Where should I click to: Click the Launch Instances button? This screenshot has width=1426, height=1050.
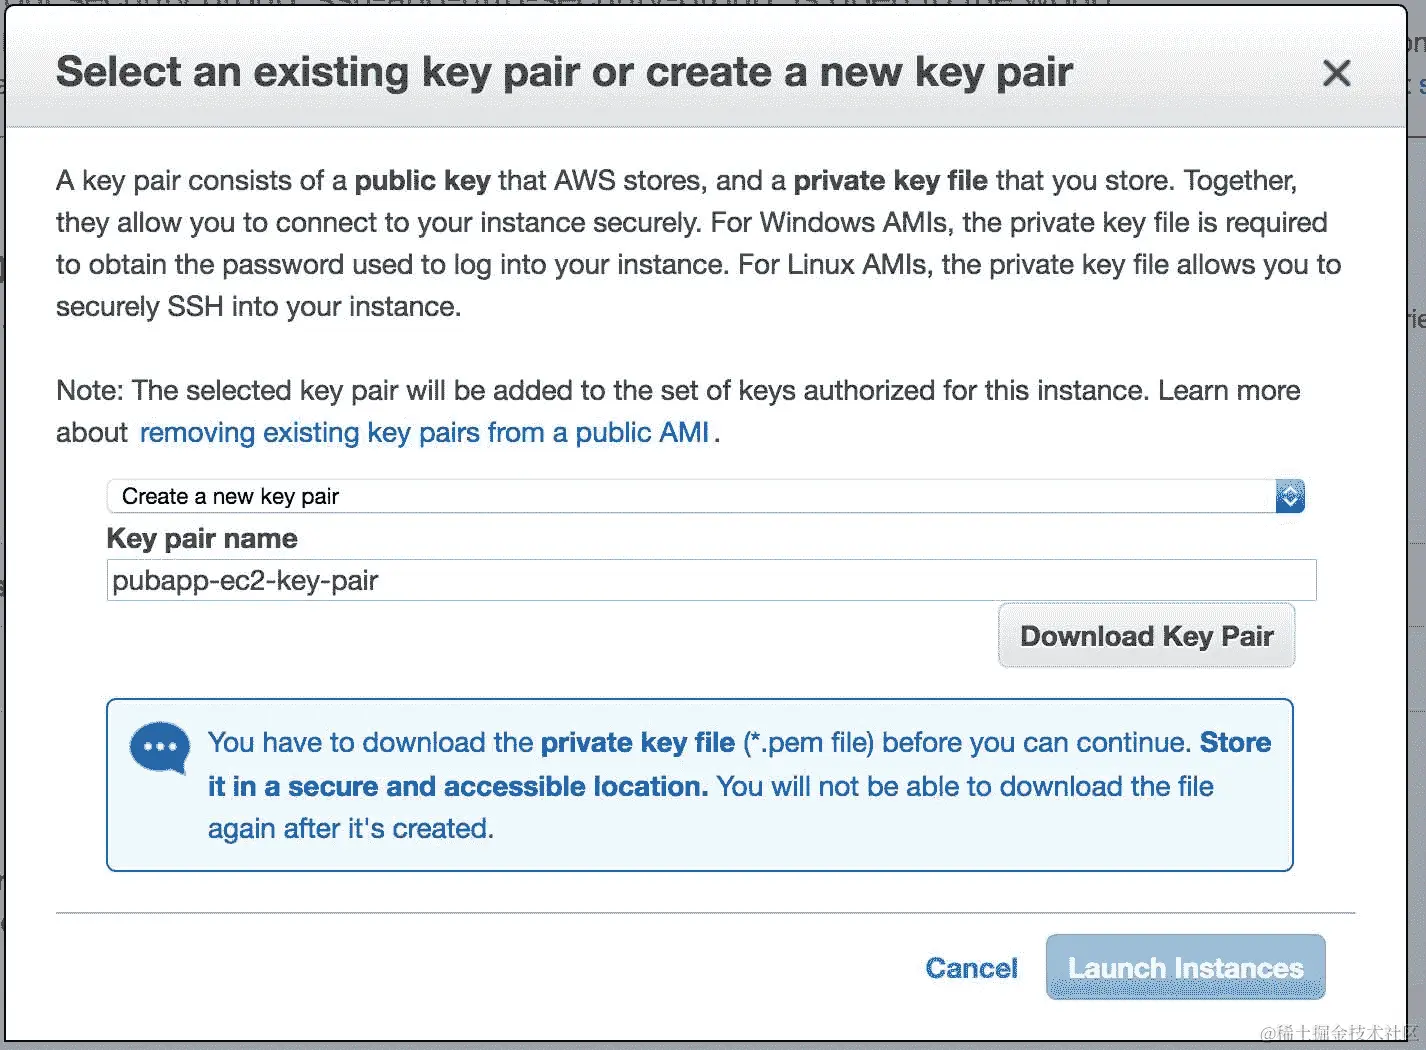[1185, 967]
